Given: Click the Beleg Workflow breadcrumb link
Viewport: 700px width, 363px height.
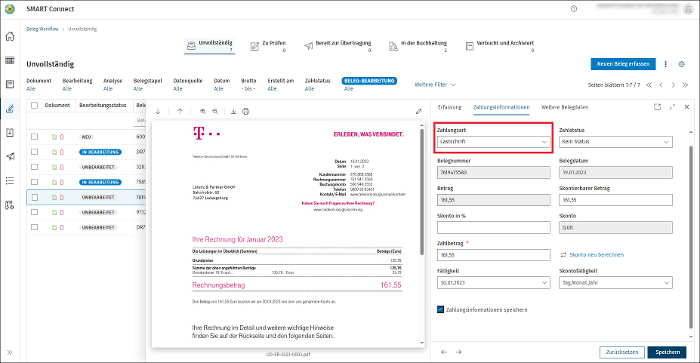Looking at the screenshot, I should [x=42, y=29].
